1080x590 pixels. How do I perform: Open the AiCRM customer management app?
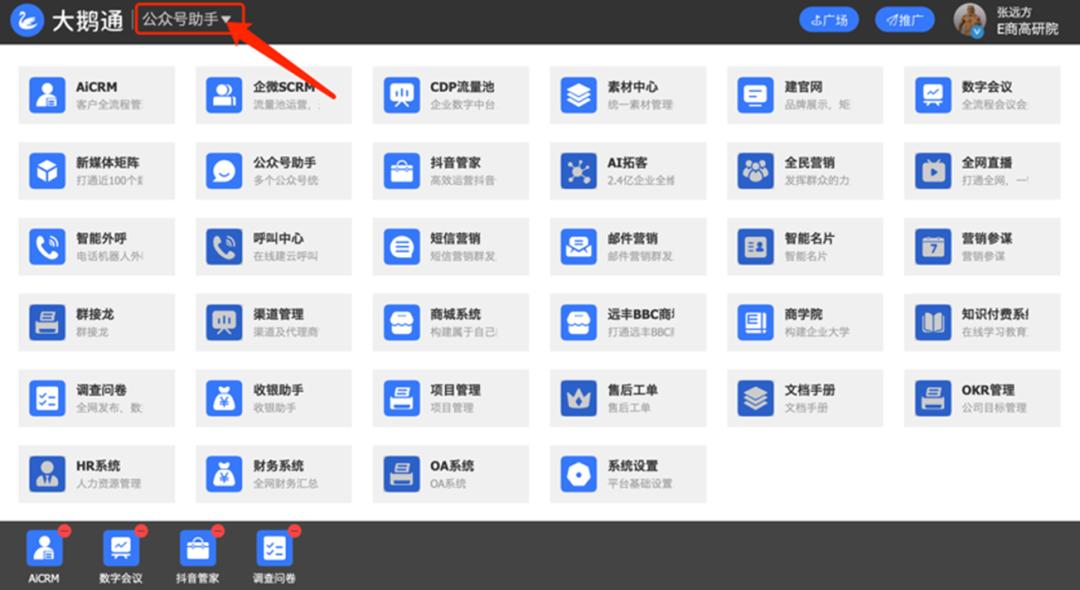pos(96,94)
